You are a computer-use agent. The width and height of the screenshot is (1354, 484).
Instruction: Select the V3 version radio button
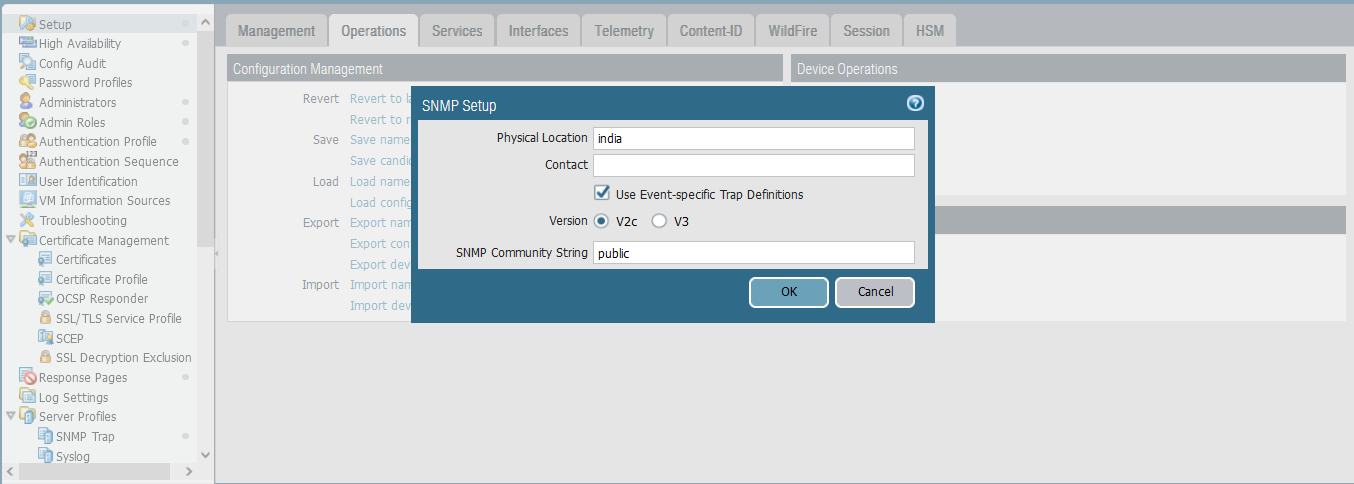point(659,221)
